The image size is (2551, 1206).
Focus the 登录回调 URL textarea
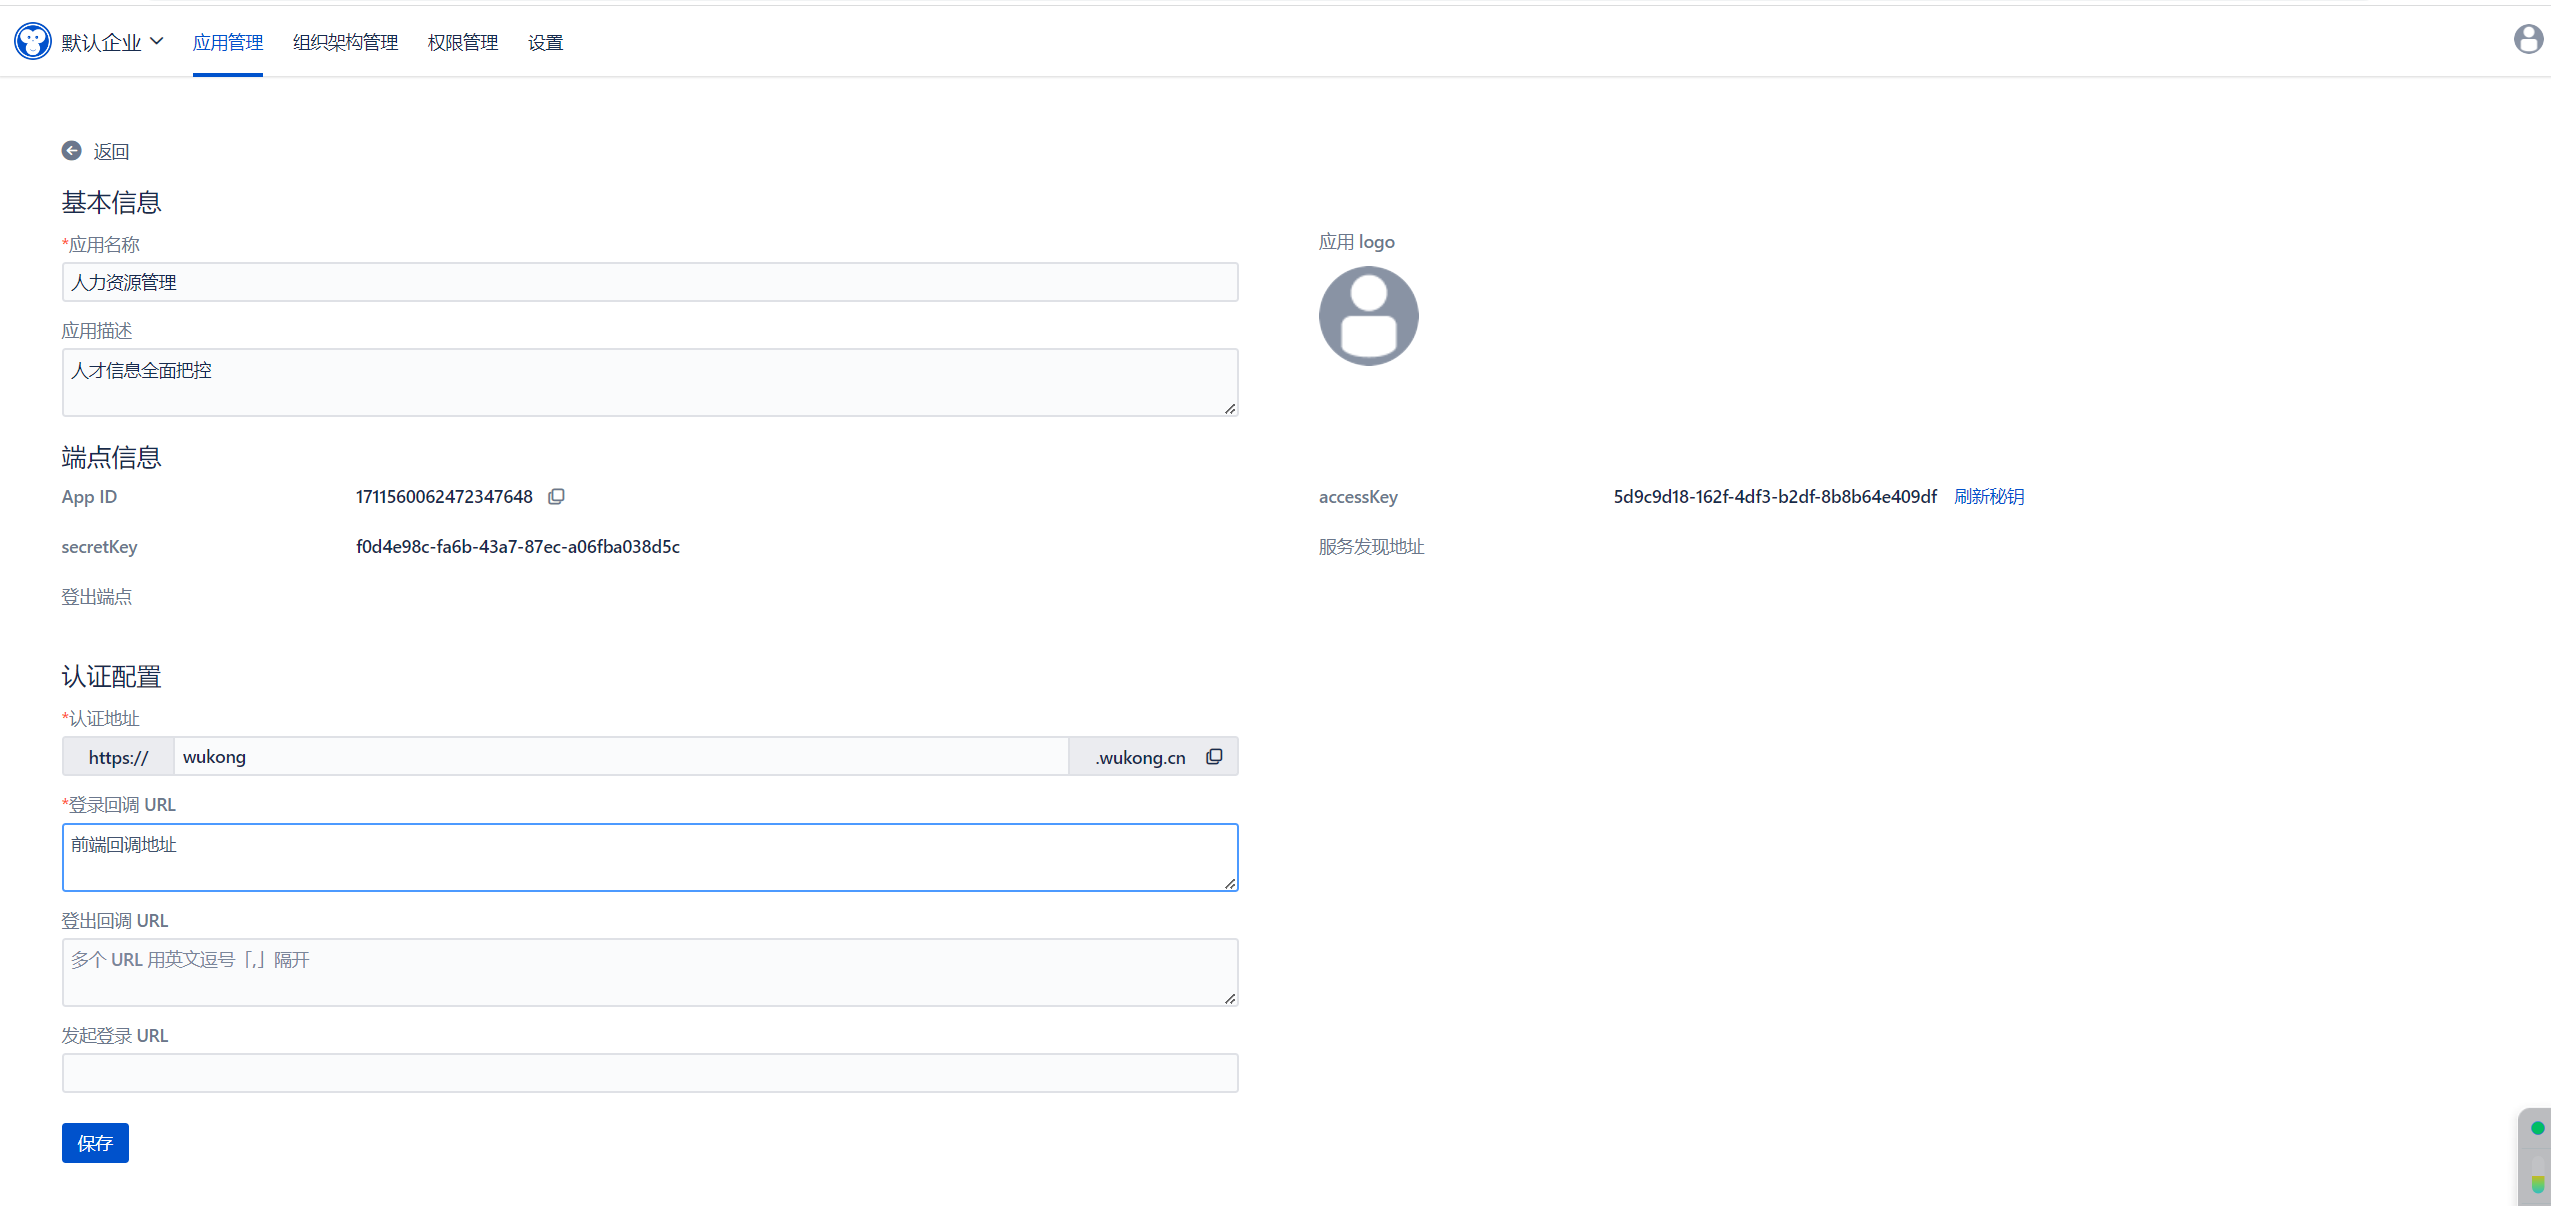[x=650, y=857]
